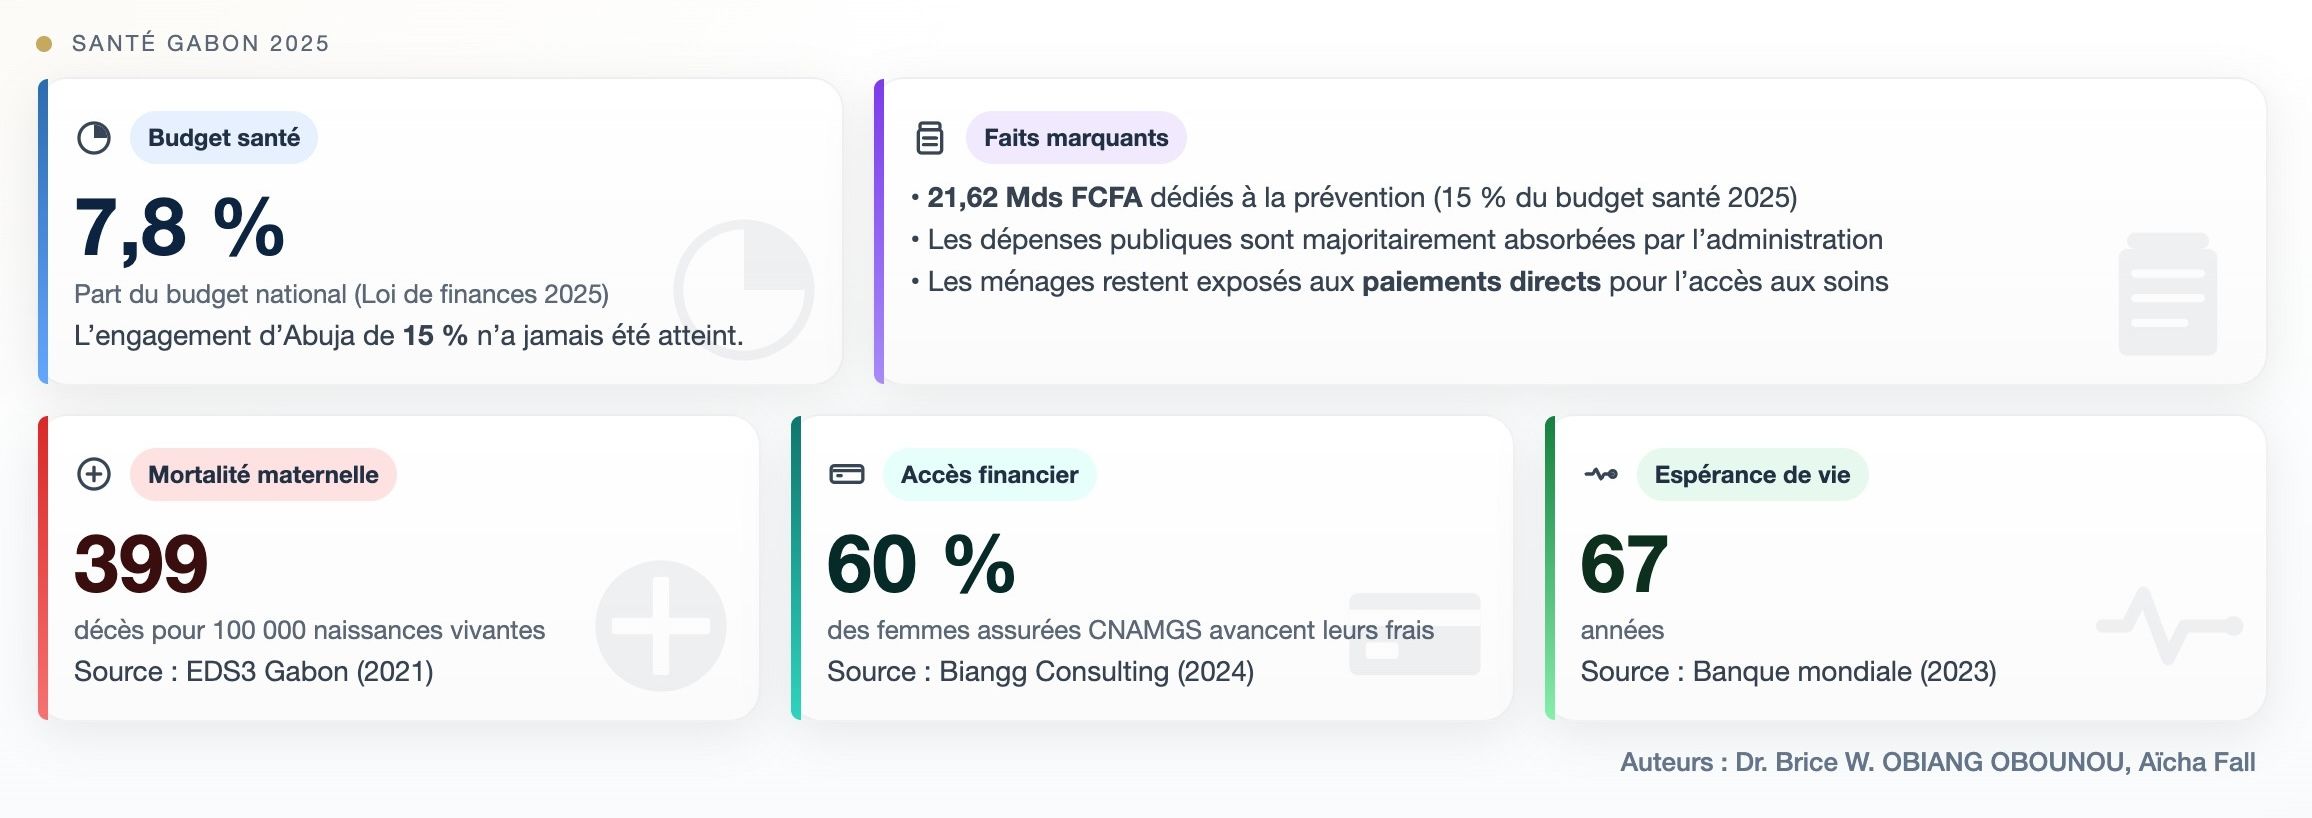Click the 7,8 % budget figure
2312x818 pixels.
pyautogui.click(x=180, y=228)
